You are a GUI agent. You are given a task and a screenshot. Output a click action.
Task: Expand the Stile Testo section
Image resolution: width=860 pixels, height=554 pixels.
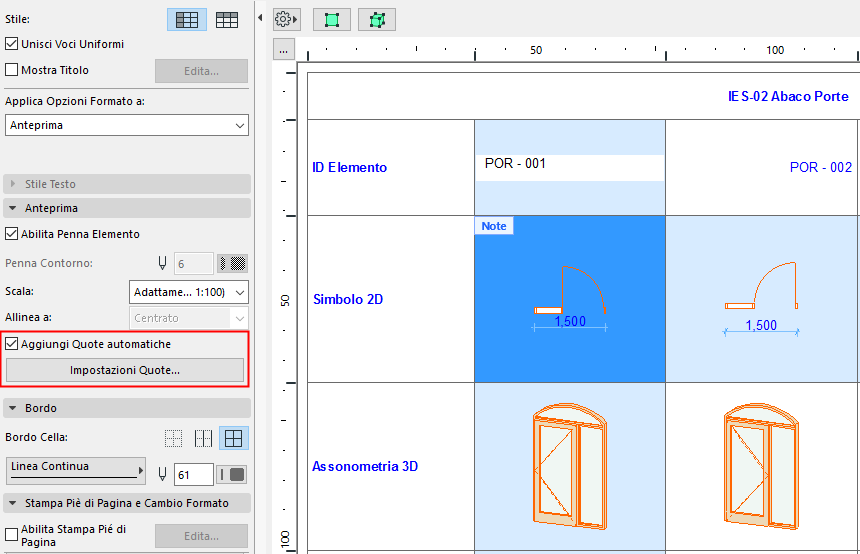[127, 184]
